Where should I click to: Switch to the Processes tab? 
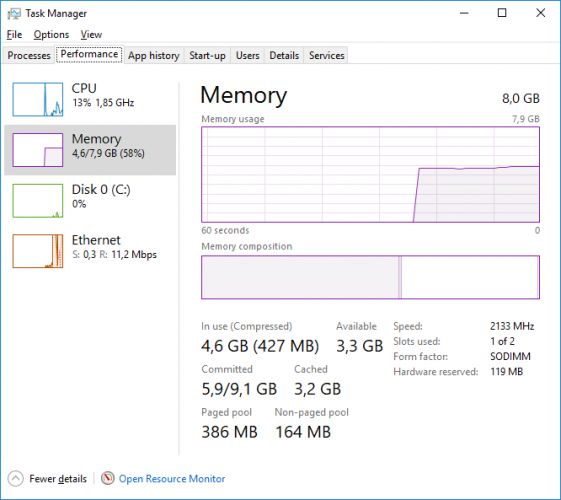[29, 55]
